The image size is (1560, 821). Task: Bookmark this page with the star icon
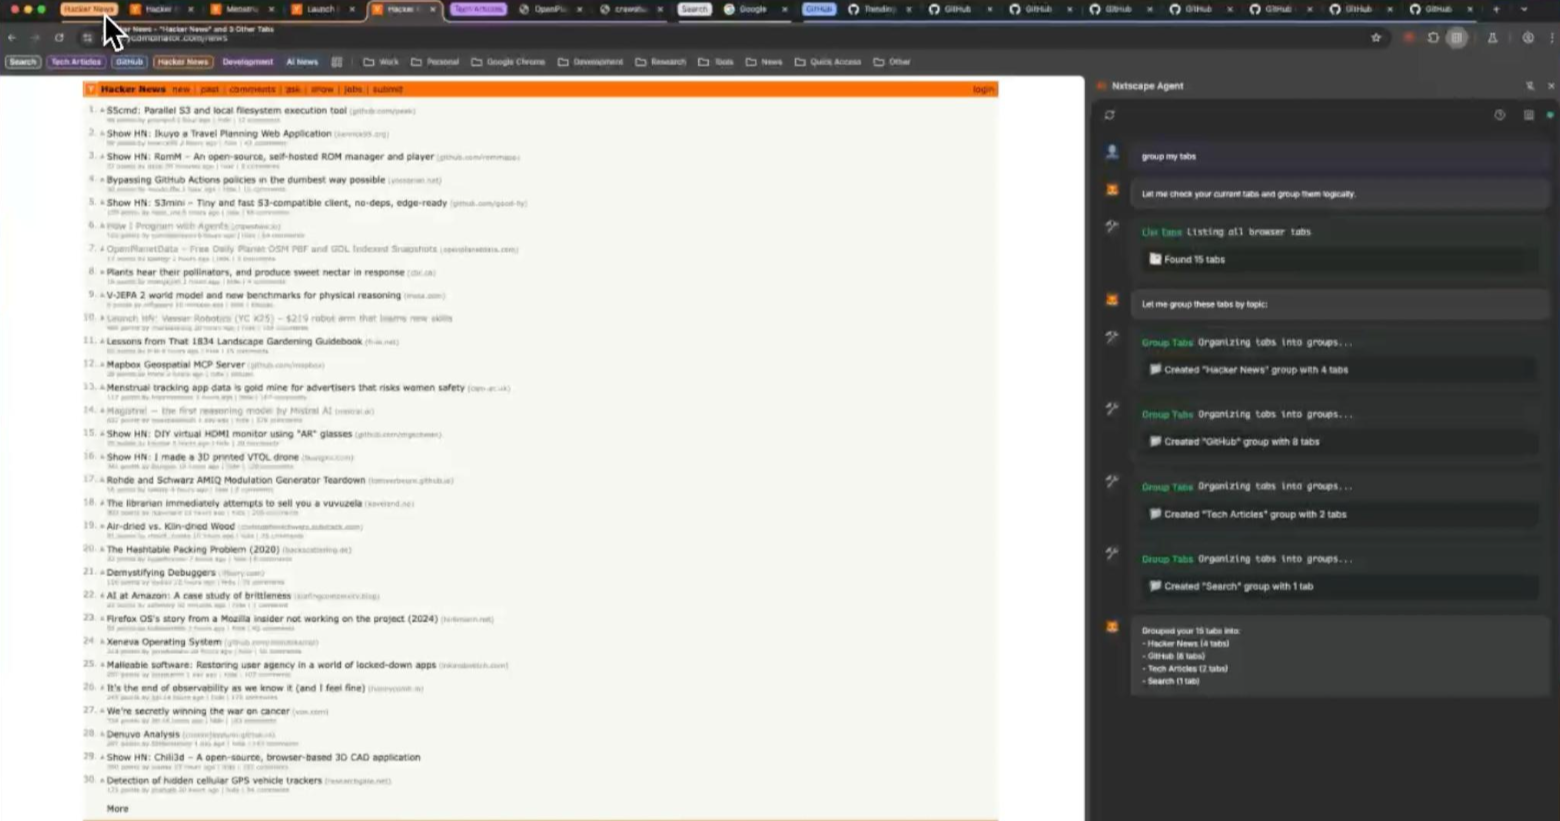(1376, 38)
